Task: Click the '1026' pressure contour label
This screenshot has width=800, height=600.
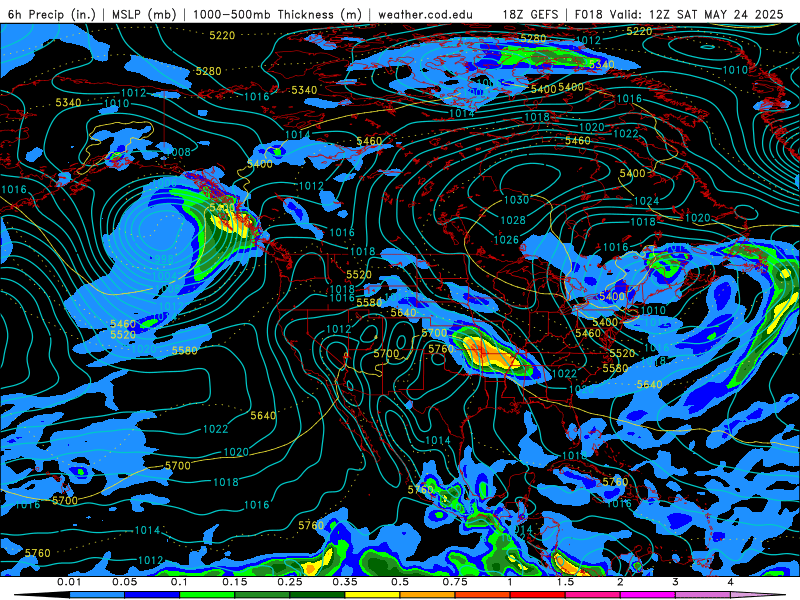Action: tap(506, 240)
